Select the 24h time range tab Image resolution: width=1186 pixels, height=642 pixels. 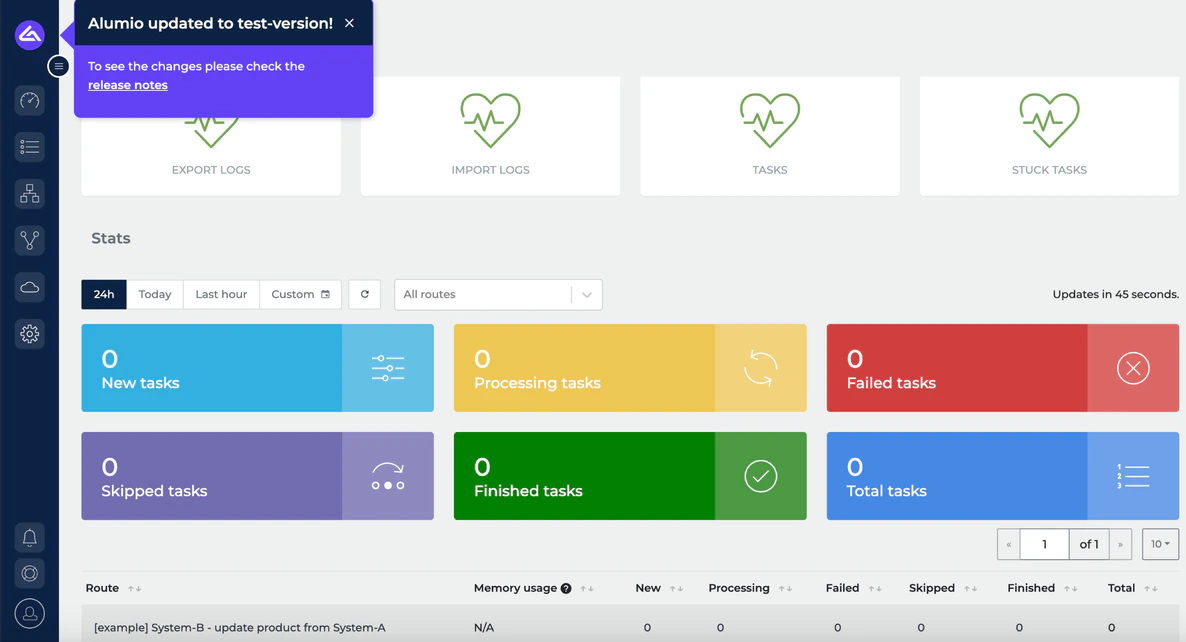[104, 294]
